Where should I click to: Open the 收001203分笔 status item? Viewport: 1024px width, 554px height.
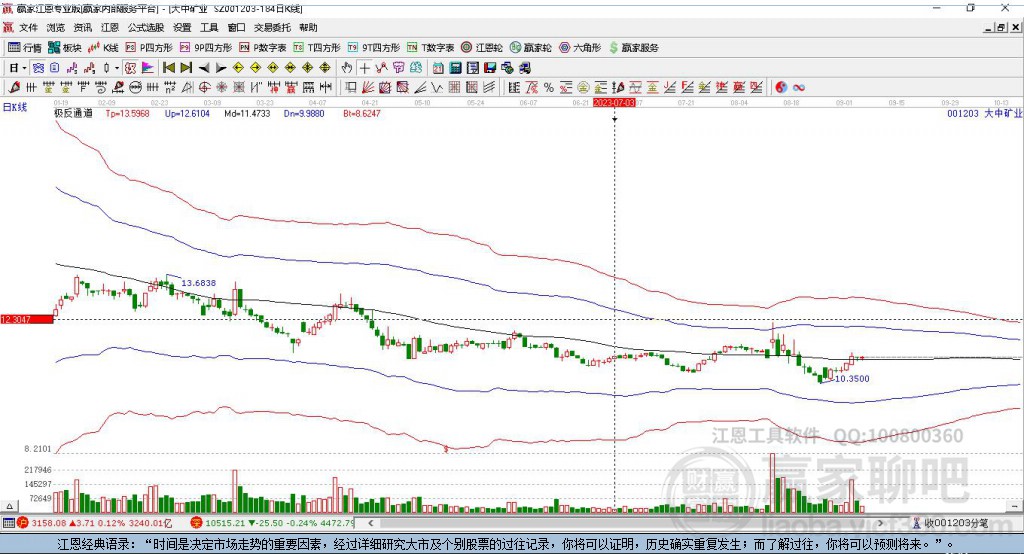tap(950, 523)
